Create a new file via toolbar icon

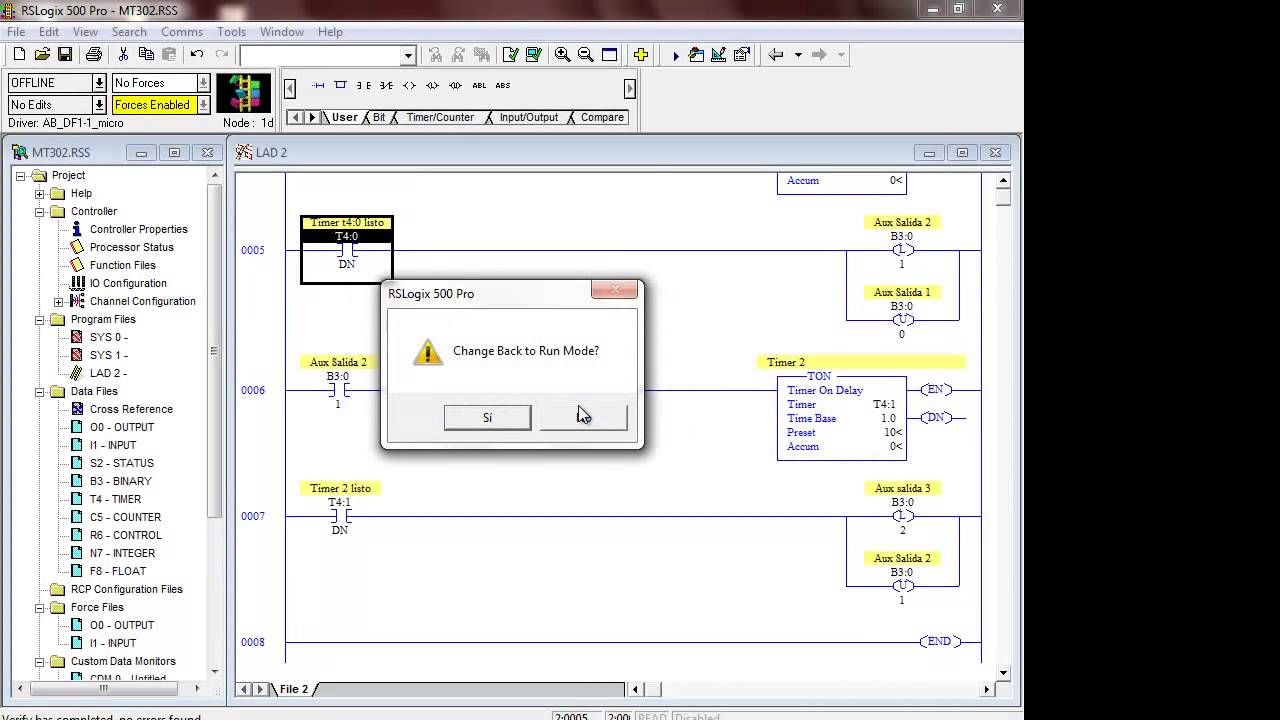point(20,55)
